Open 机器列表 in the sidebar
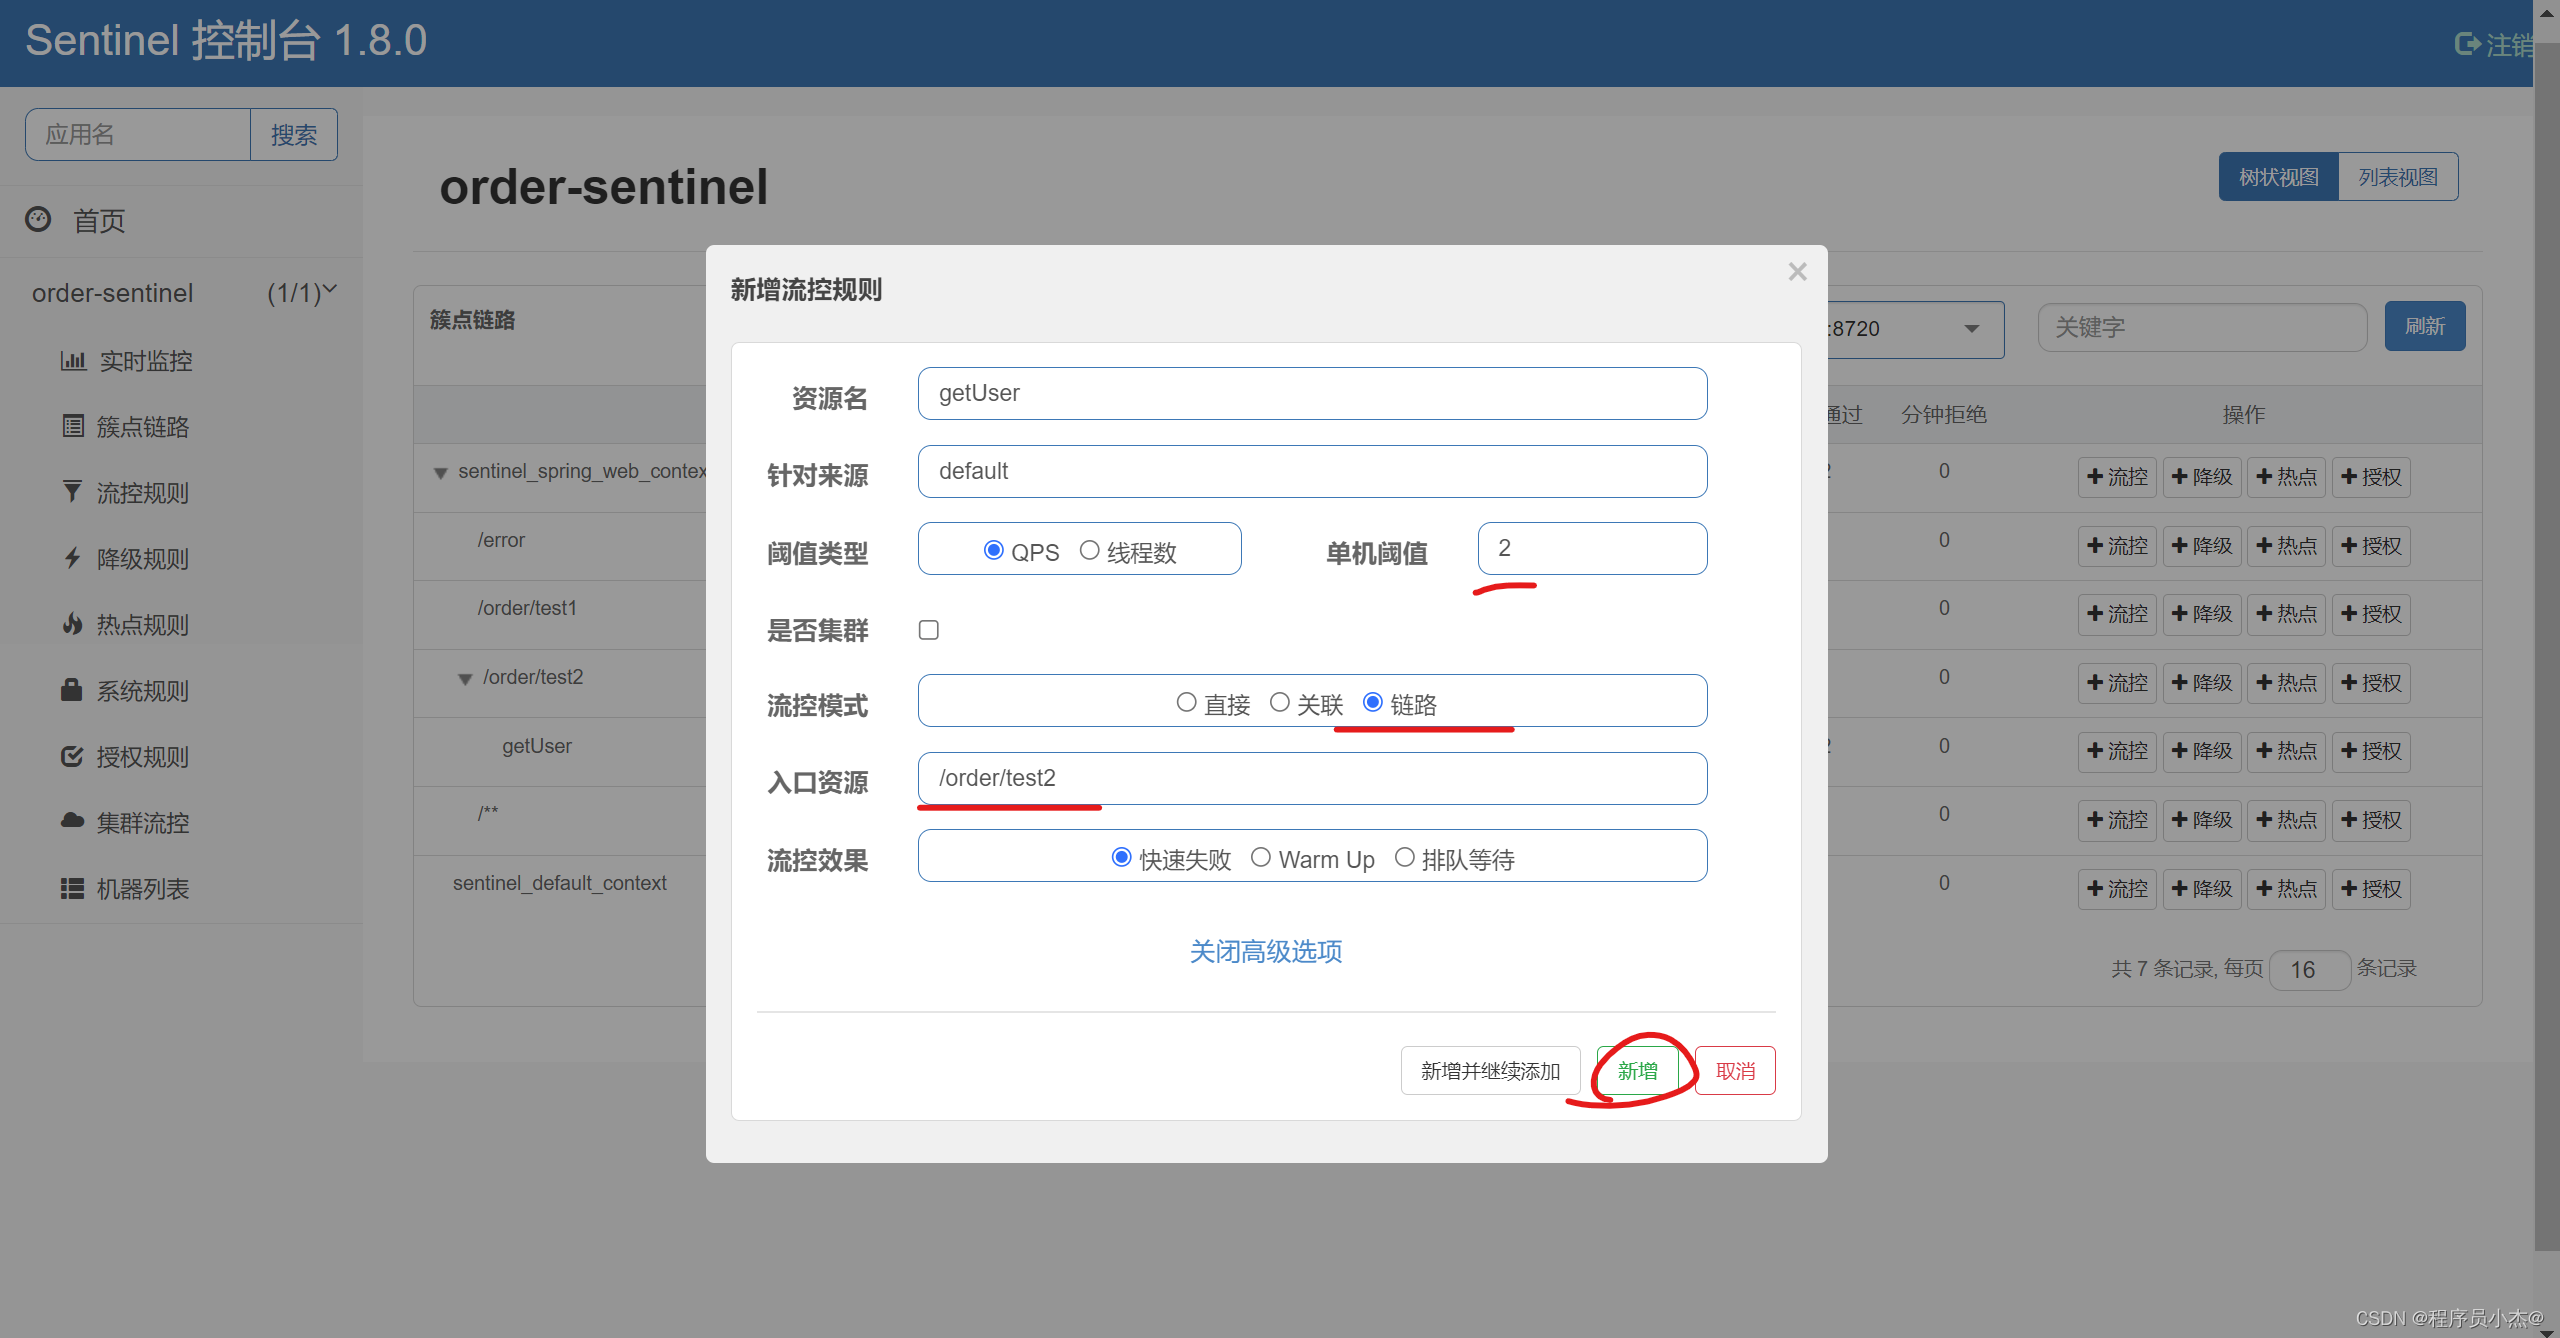The width and height of the screenshot is (2560, 1338). (142, 888)
